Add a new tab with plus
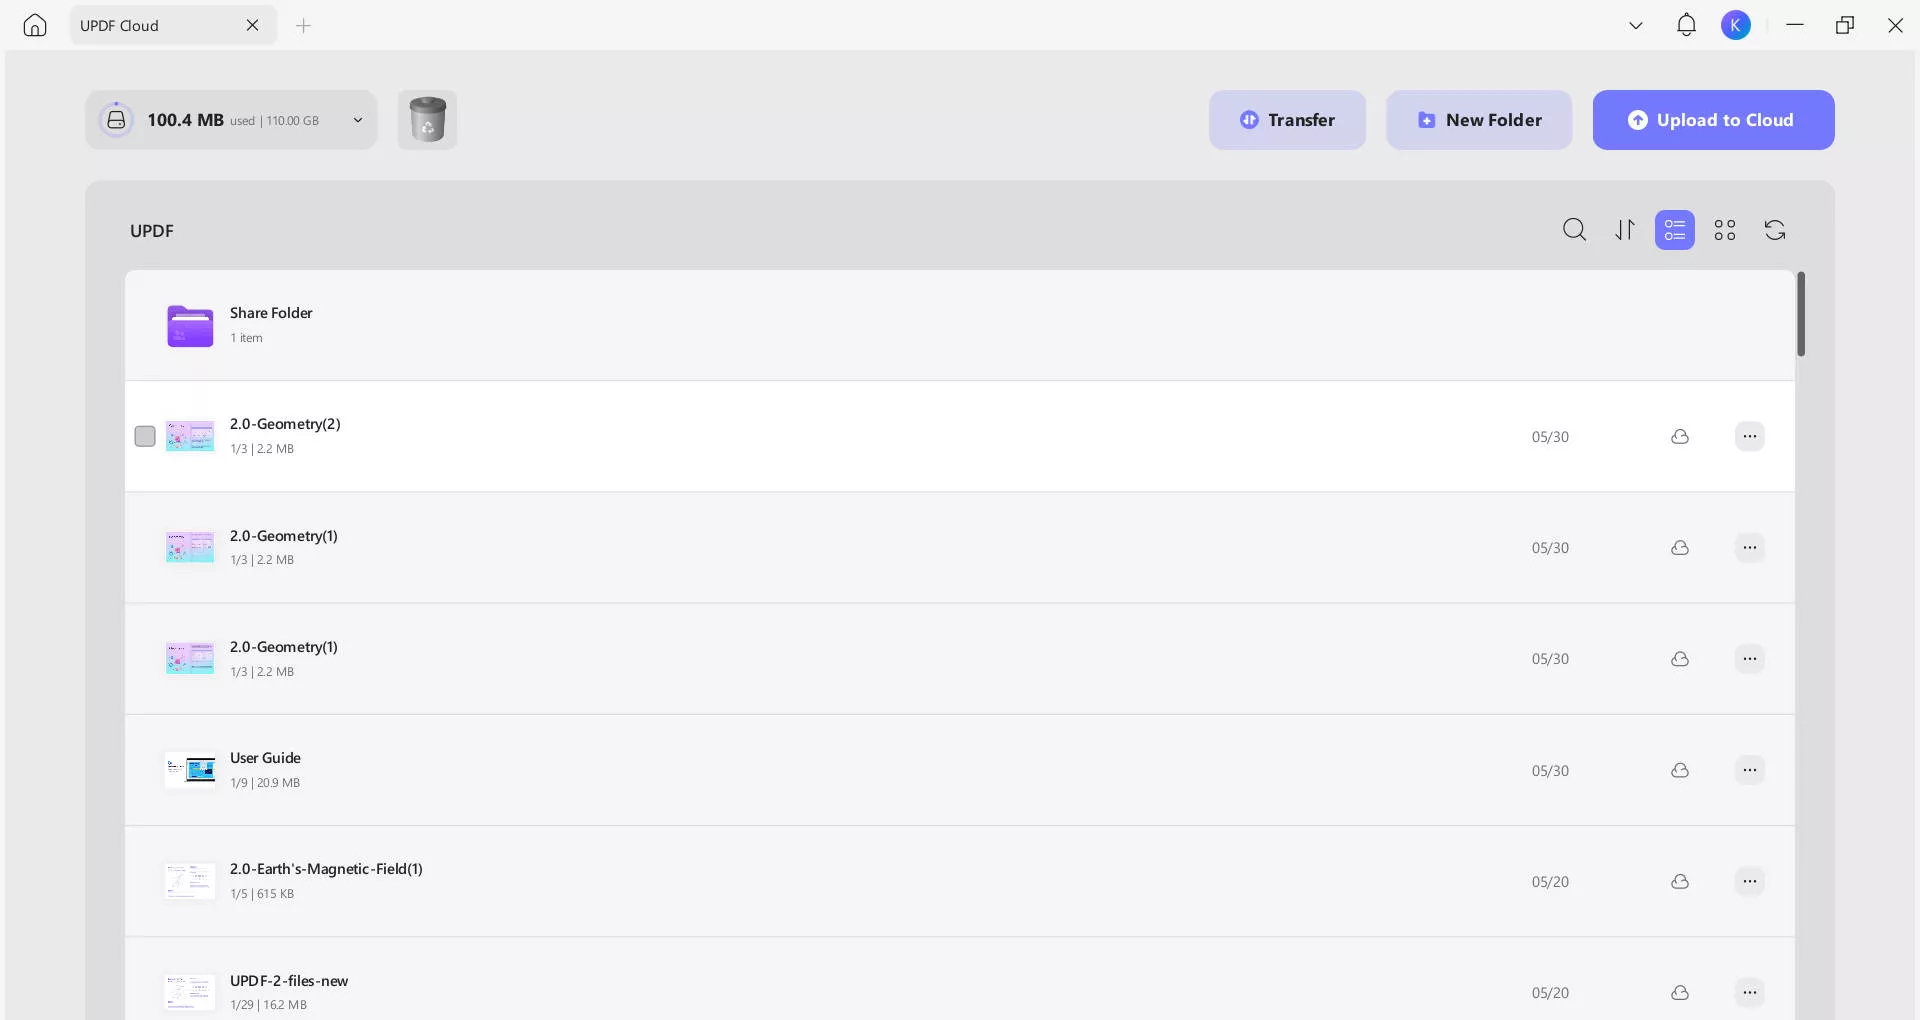The image size is (1920, 1020). pos(304,25)
